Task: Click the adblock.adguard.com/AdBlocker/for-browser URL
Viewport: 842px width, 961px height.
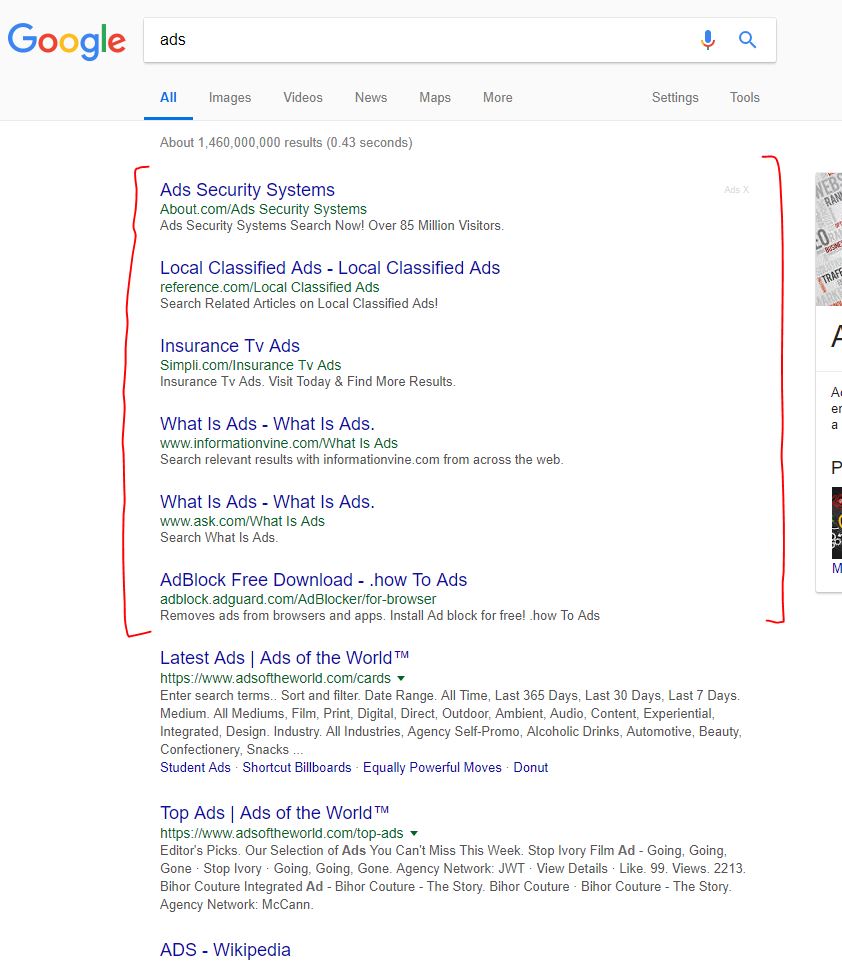Action: 298,599
